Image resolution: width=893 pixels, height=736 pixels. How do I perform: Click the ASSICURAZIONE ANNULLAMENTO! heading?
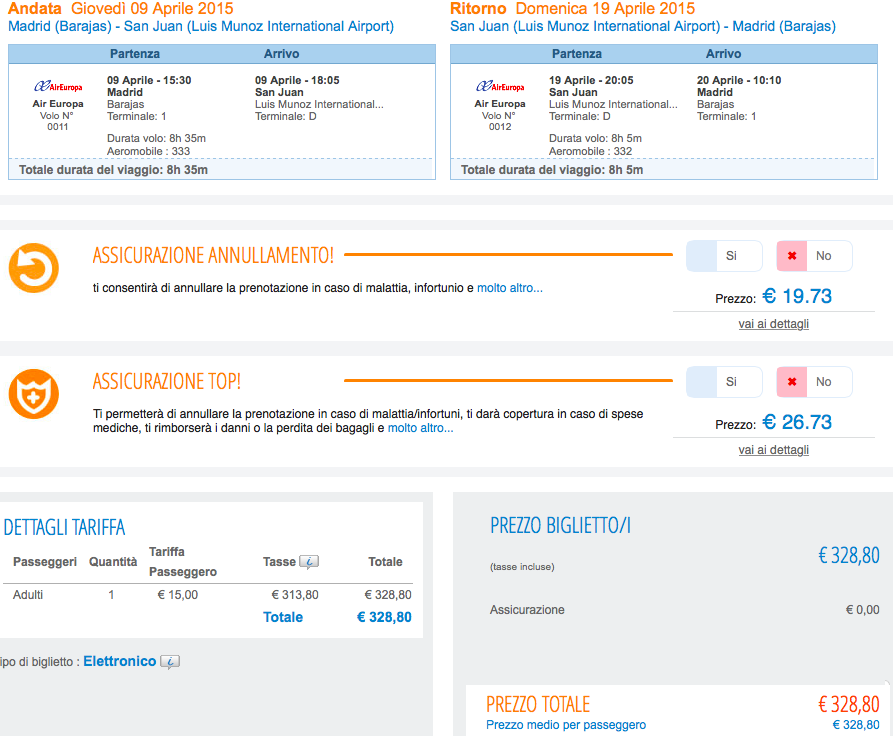[213, 256]
